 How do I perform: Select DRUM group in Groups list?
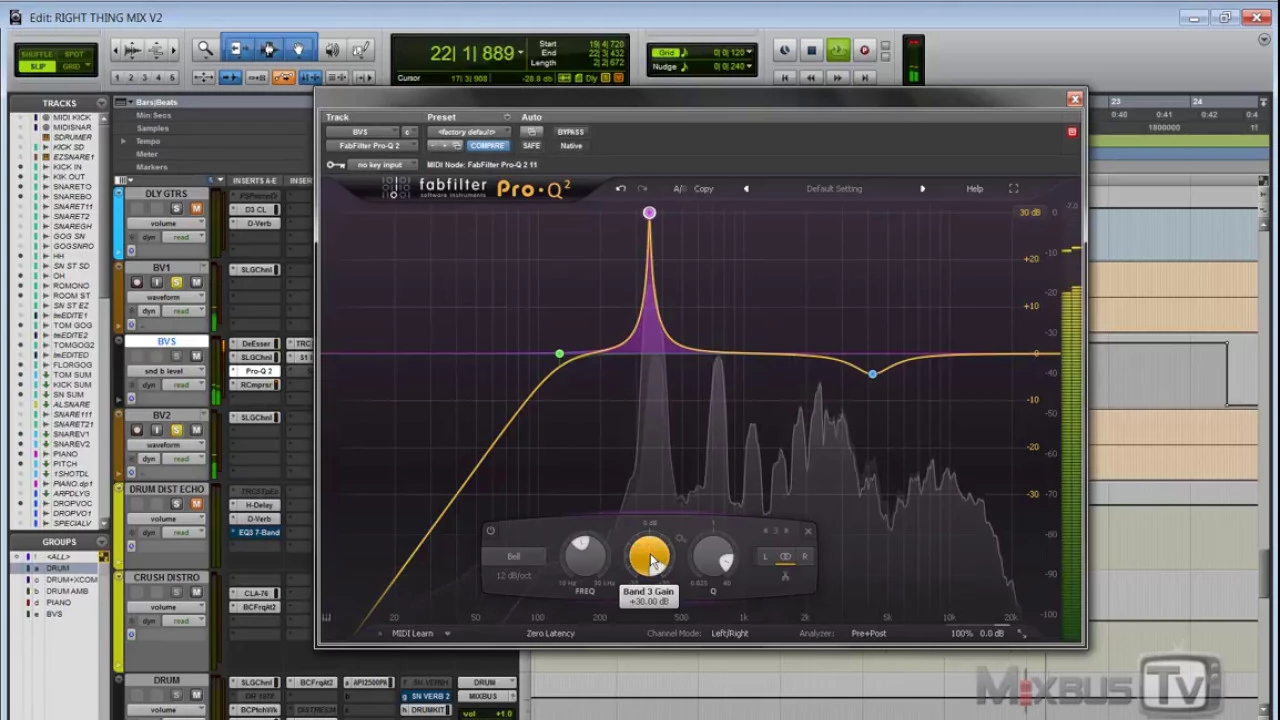(58, 568)
